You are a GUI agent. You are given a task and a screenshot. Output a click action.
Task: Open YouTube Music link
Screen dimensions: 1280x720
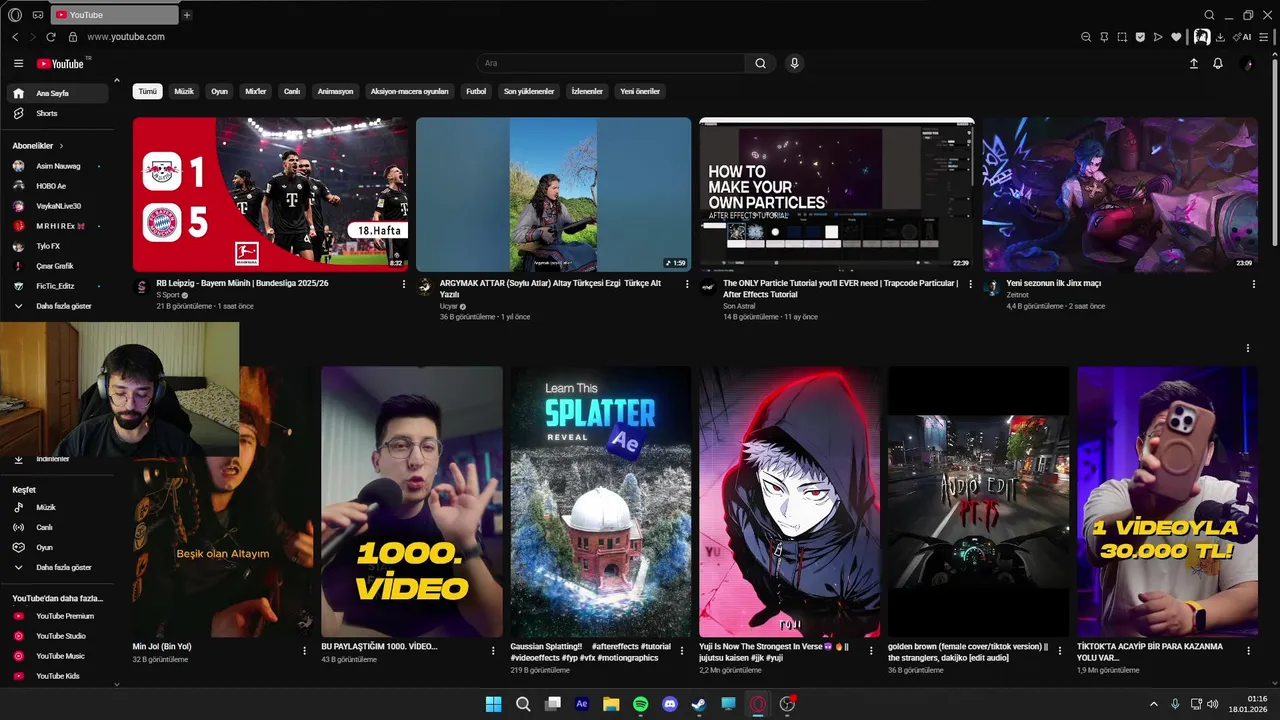[58, 656]
